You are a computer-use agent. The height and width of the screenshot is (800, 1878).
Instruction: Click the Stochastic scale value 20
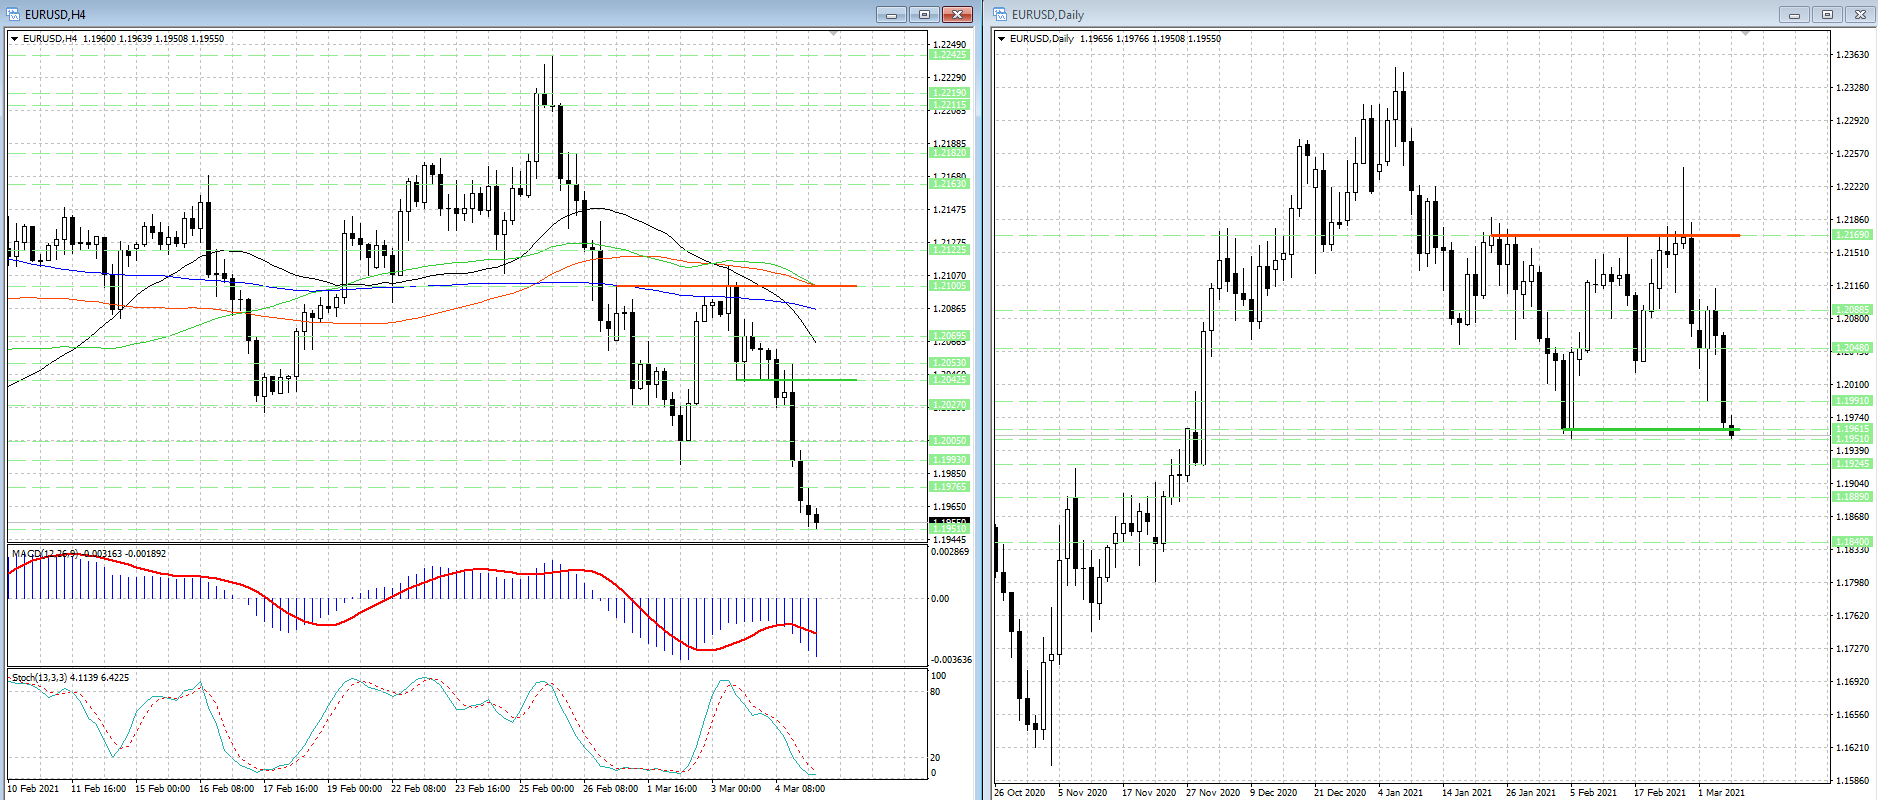coord(935,758)
